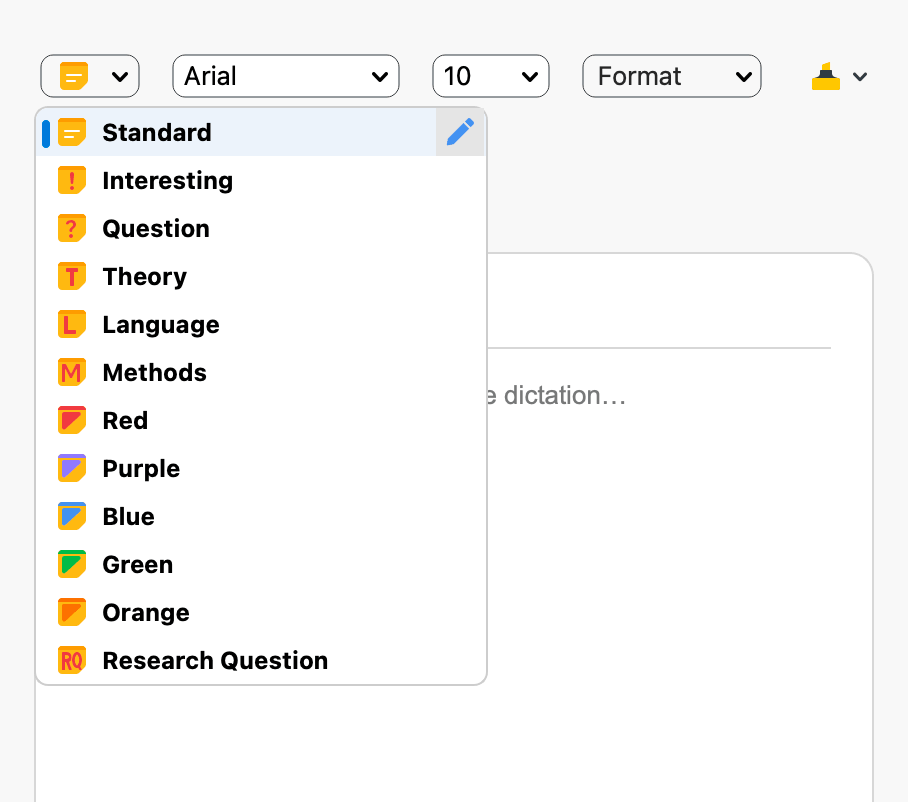Open the font size 10 dropdown

click(490, 75)
